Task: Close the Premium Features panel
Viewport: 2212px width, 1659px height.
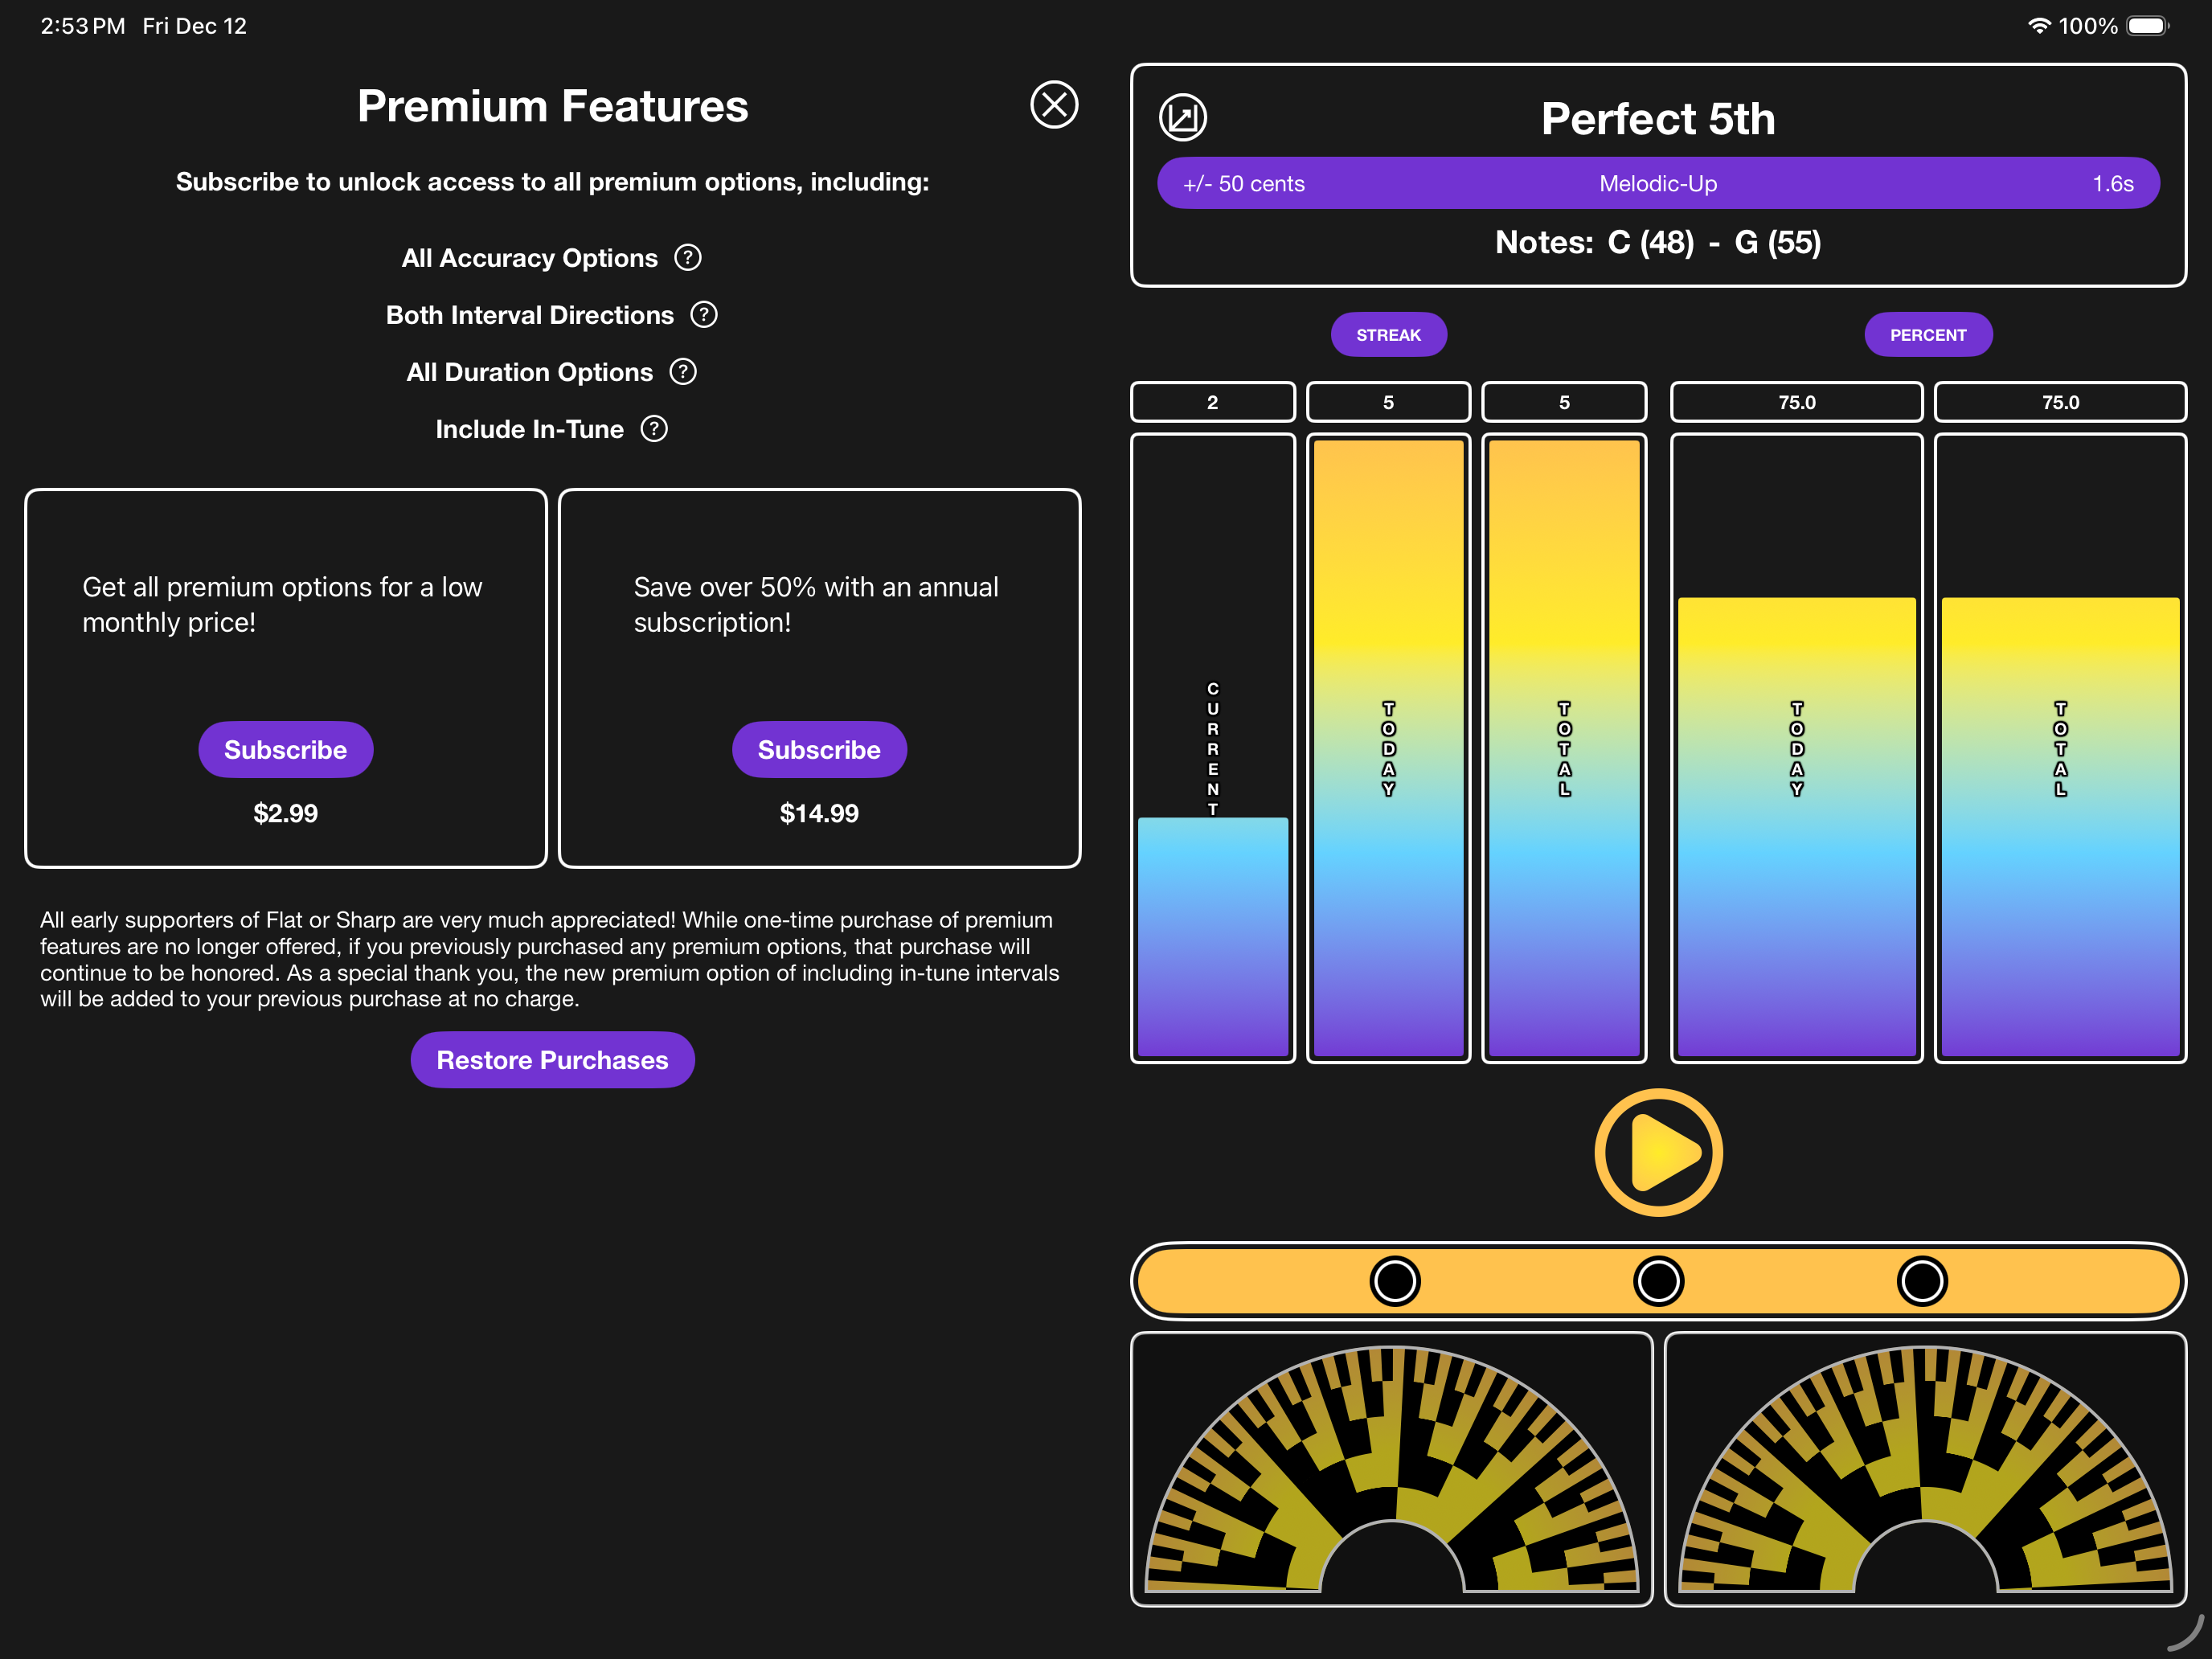Action: point(1054,105)
